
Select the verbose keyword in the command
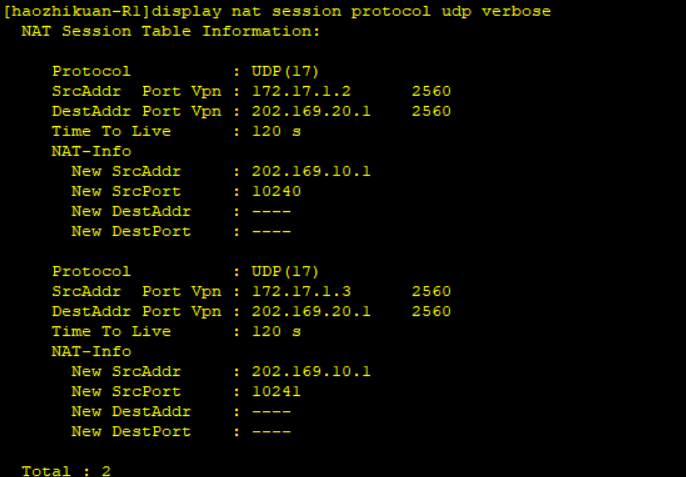pyautogui.click(x=515, y=11)
